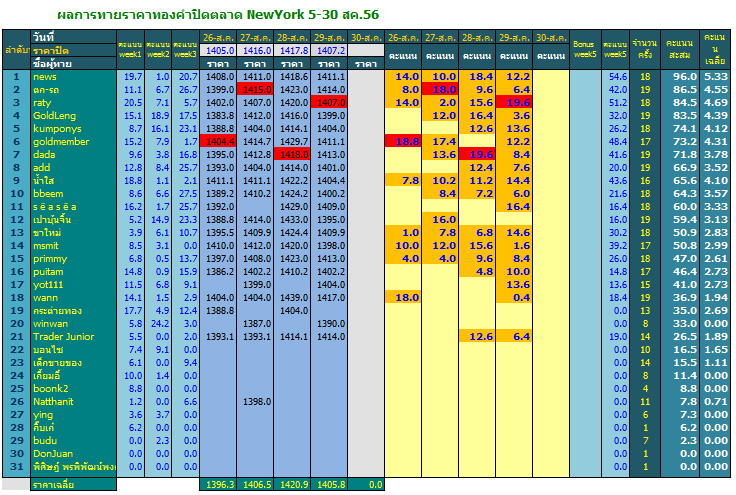
Task: Click the 'week2' score column header
Action: pyautogui.click(x=158, y=49)
